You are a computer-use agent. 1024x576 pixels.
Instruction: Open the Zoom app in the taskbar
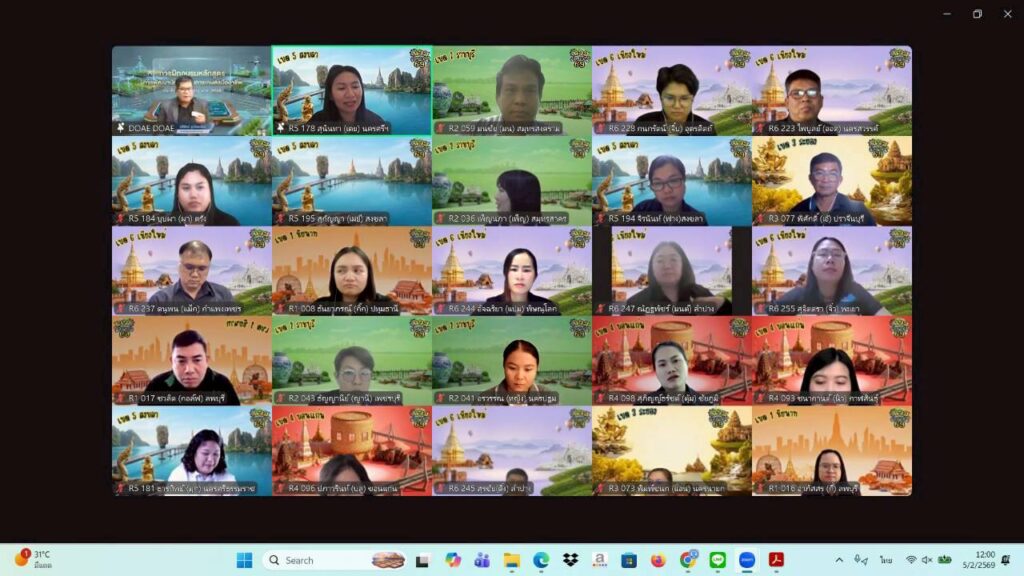coord(746,560)
